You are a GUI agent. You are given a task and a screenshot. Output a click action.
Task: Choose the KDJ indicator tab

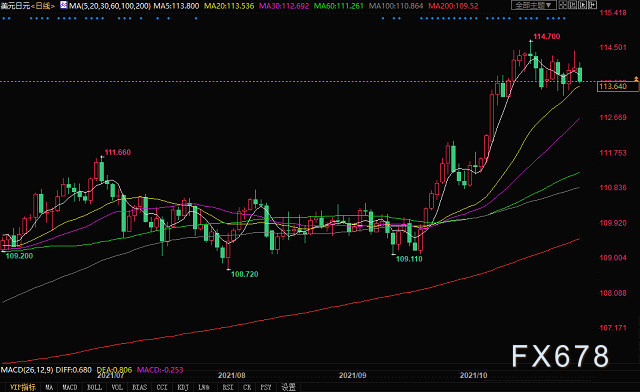[183, 387]
